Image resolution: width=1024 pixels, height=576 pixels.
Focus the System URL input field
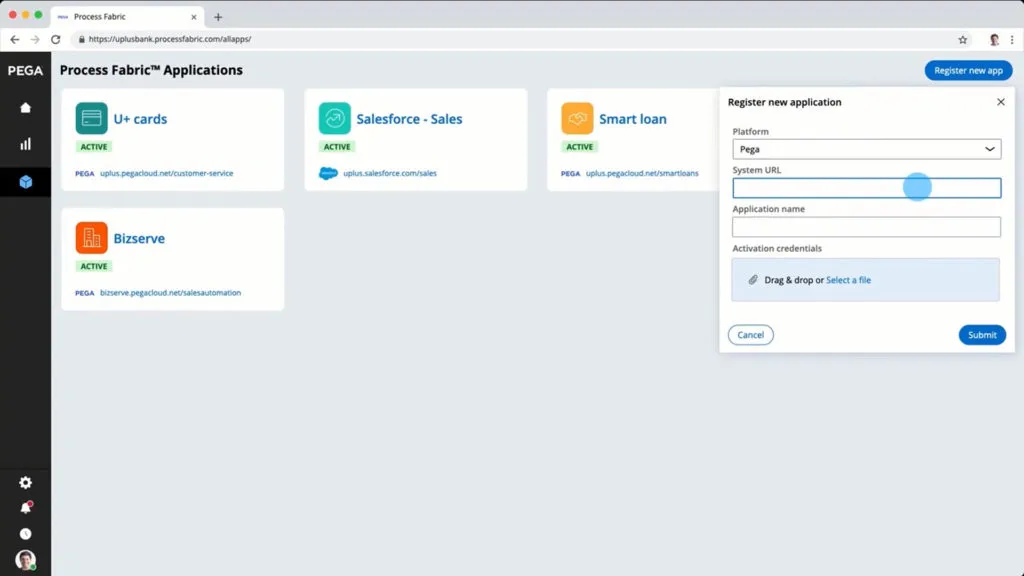(x=867, y=188)
